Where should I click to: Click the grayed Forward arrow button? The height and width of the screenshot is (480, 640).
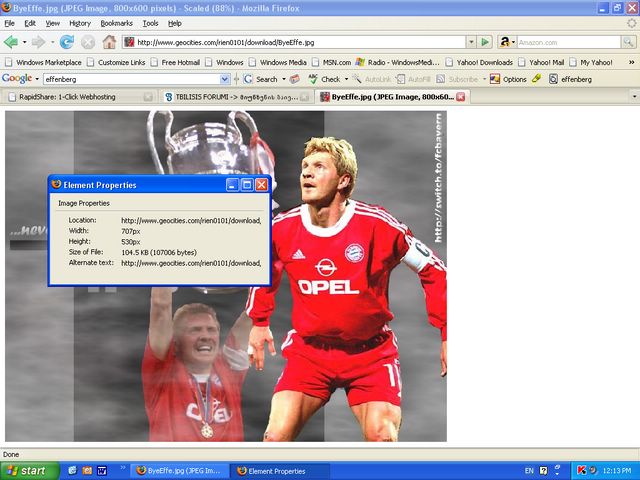(38, 42)
